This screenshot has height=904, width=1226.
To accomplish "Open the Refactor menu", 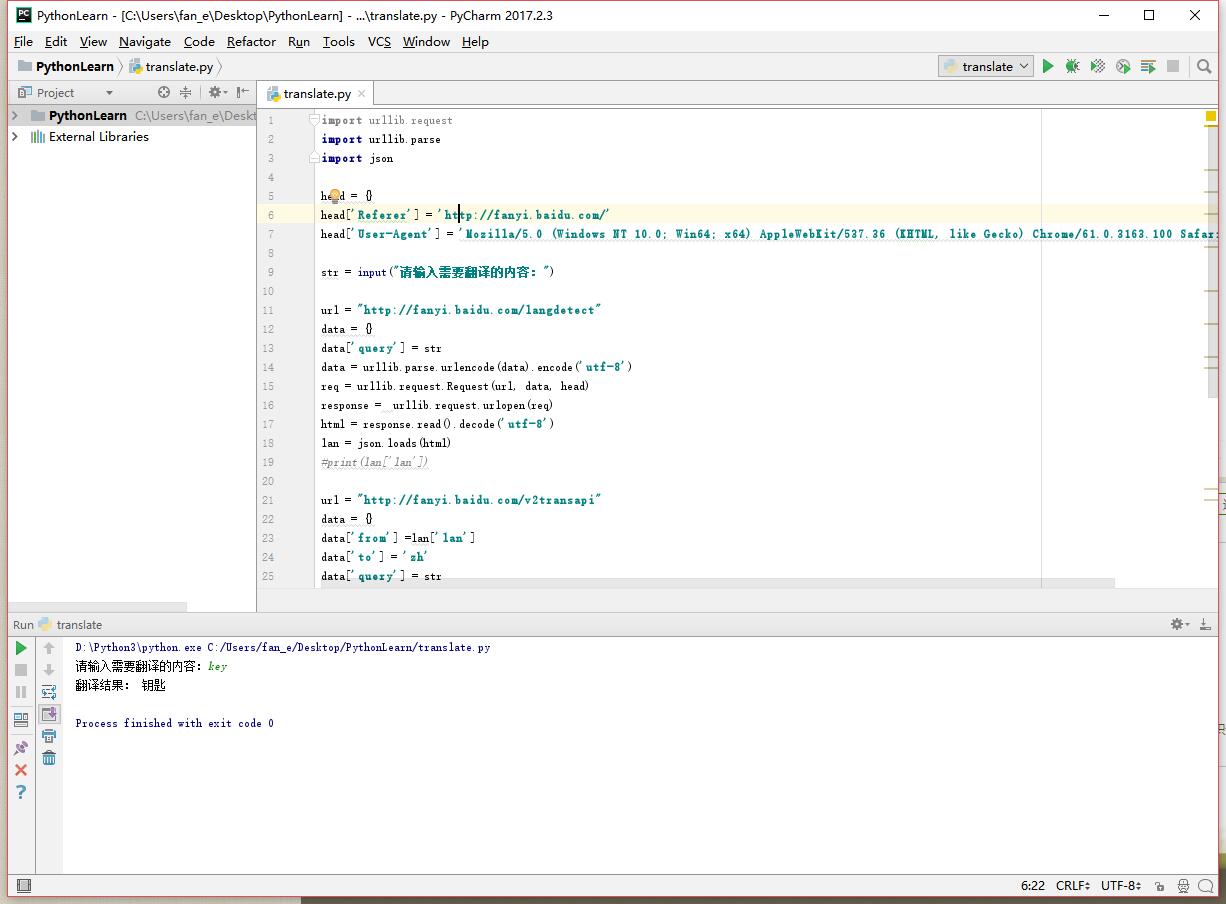I will tap(251, 42).
